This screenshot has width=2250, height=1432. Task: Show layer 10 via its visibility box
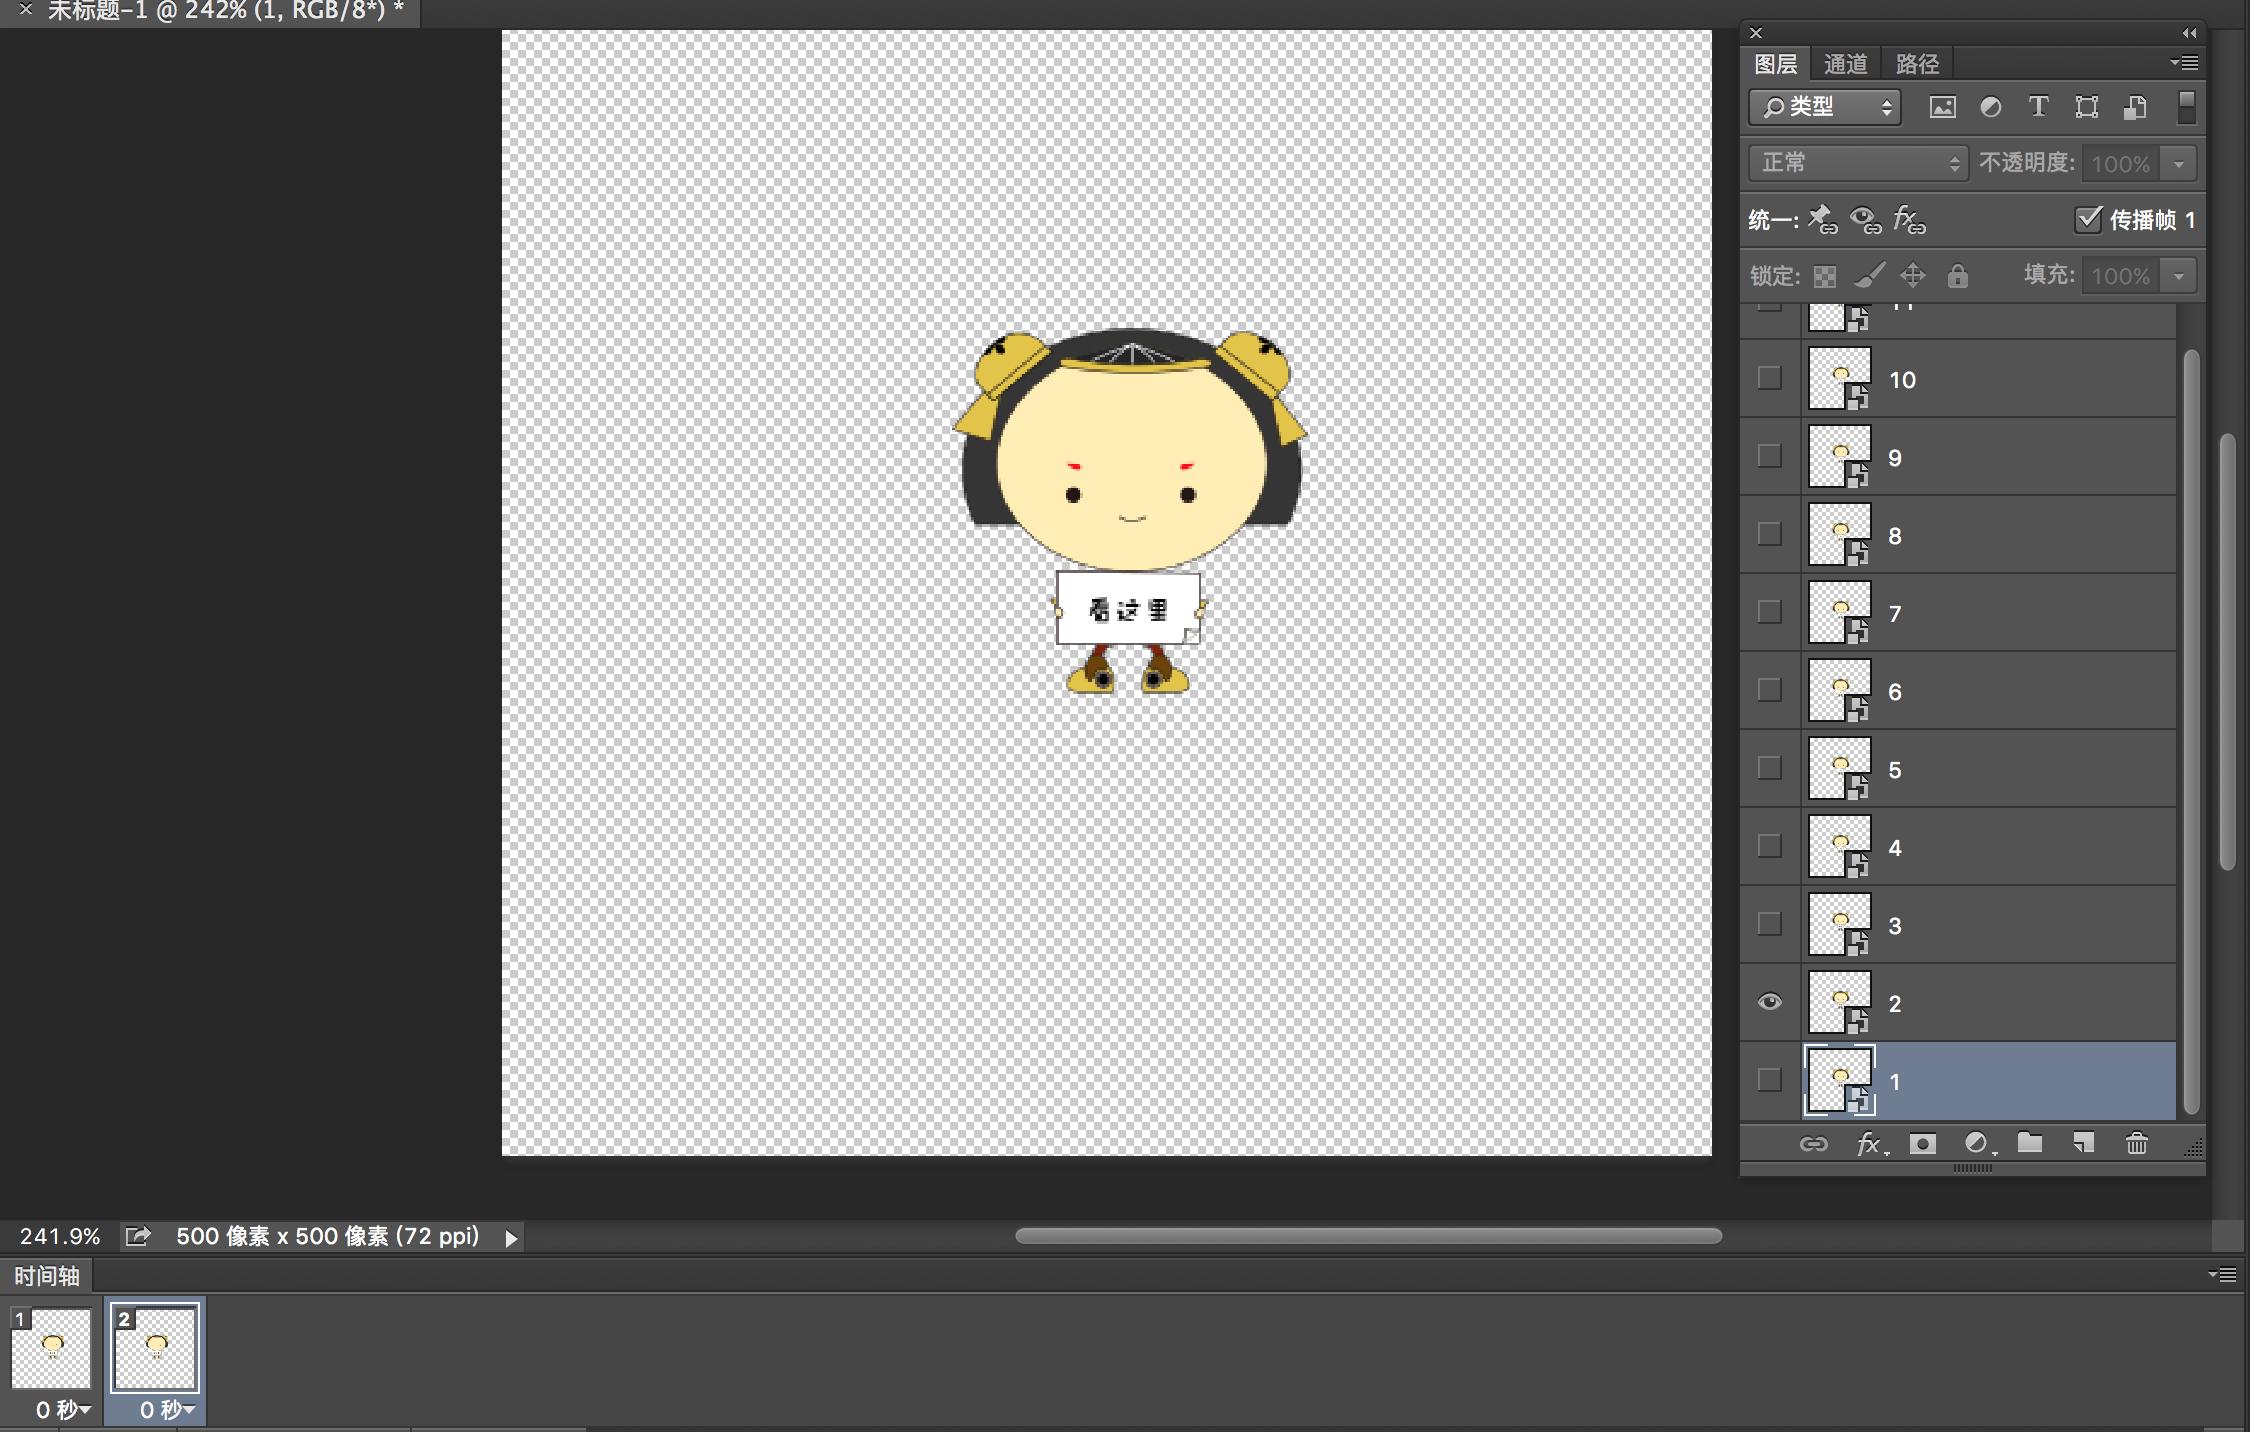tap(1769, 378)
